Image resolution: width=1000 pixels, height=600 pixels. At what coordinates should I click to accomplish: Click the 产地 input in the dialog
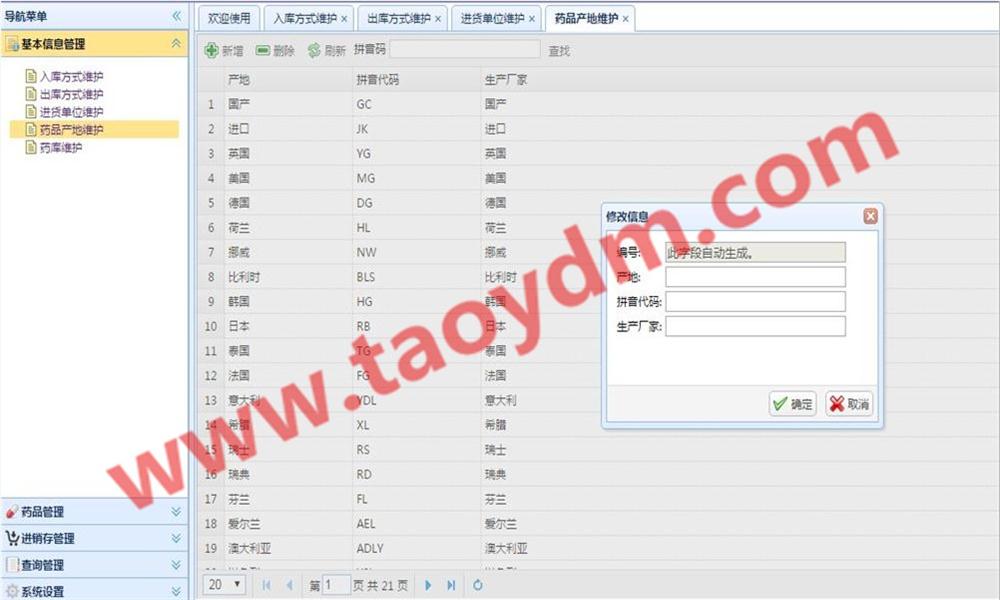755,277
